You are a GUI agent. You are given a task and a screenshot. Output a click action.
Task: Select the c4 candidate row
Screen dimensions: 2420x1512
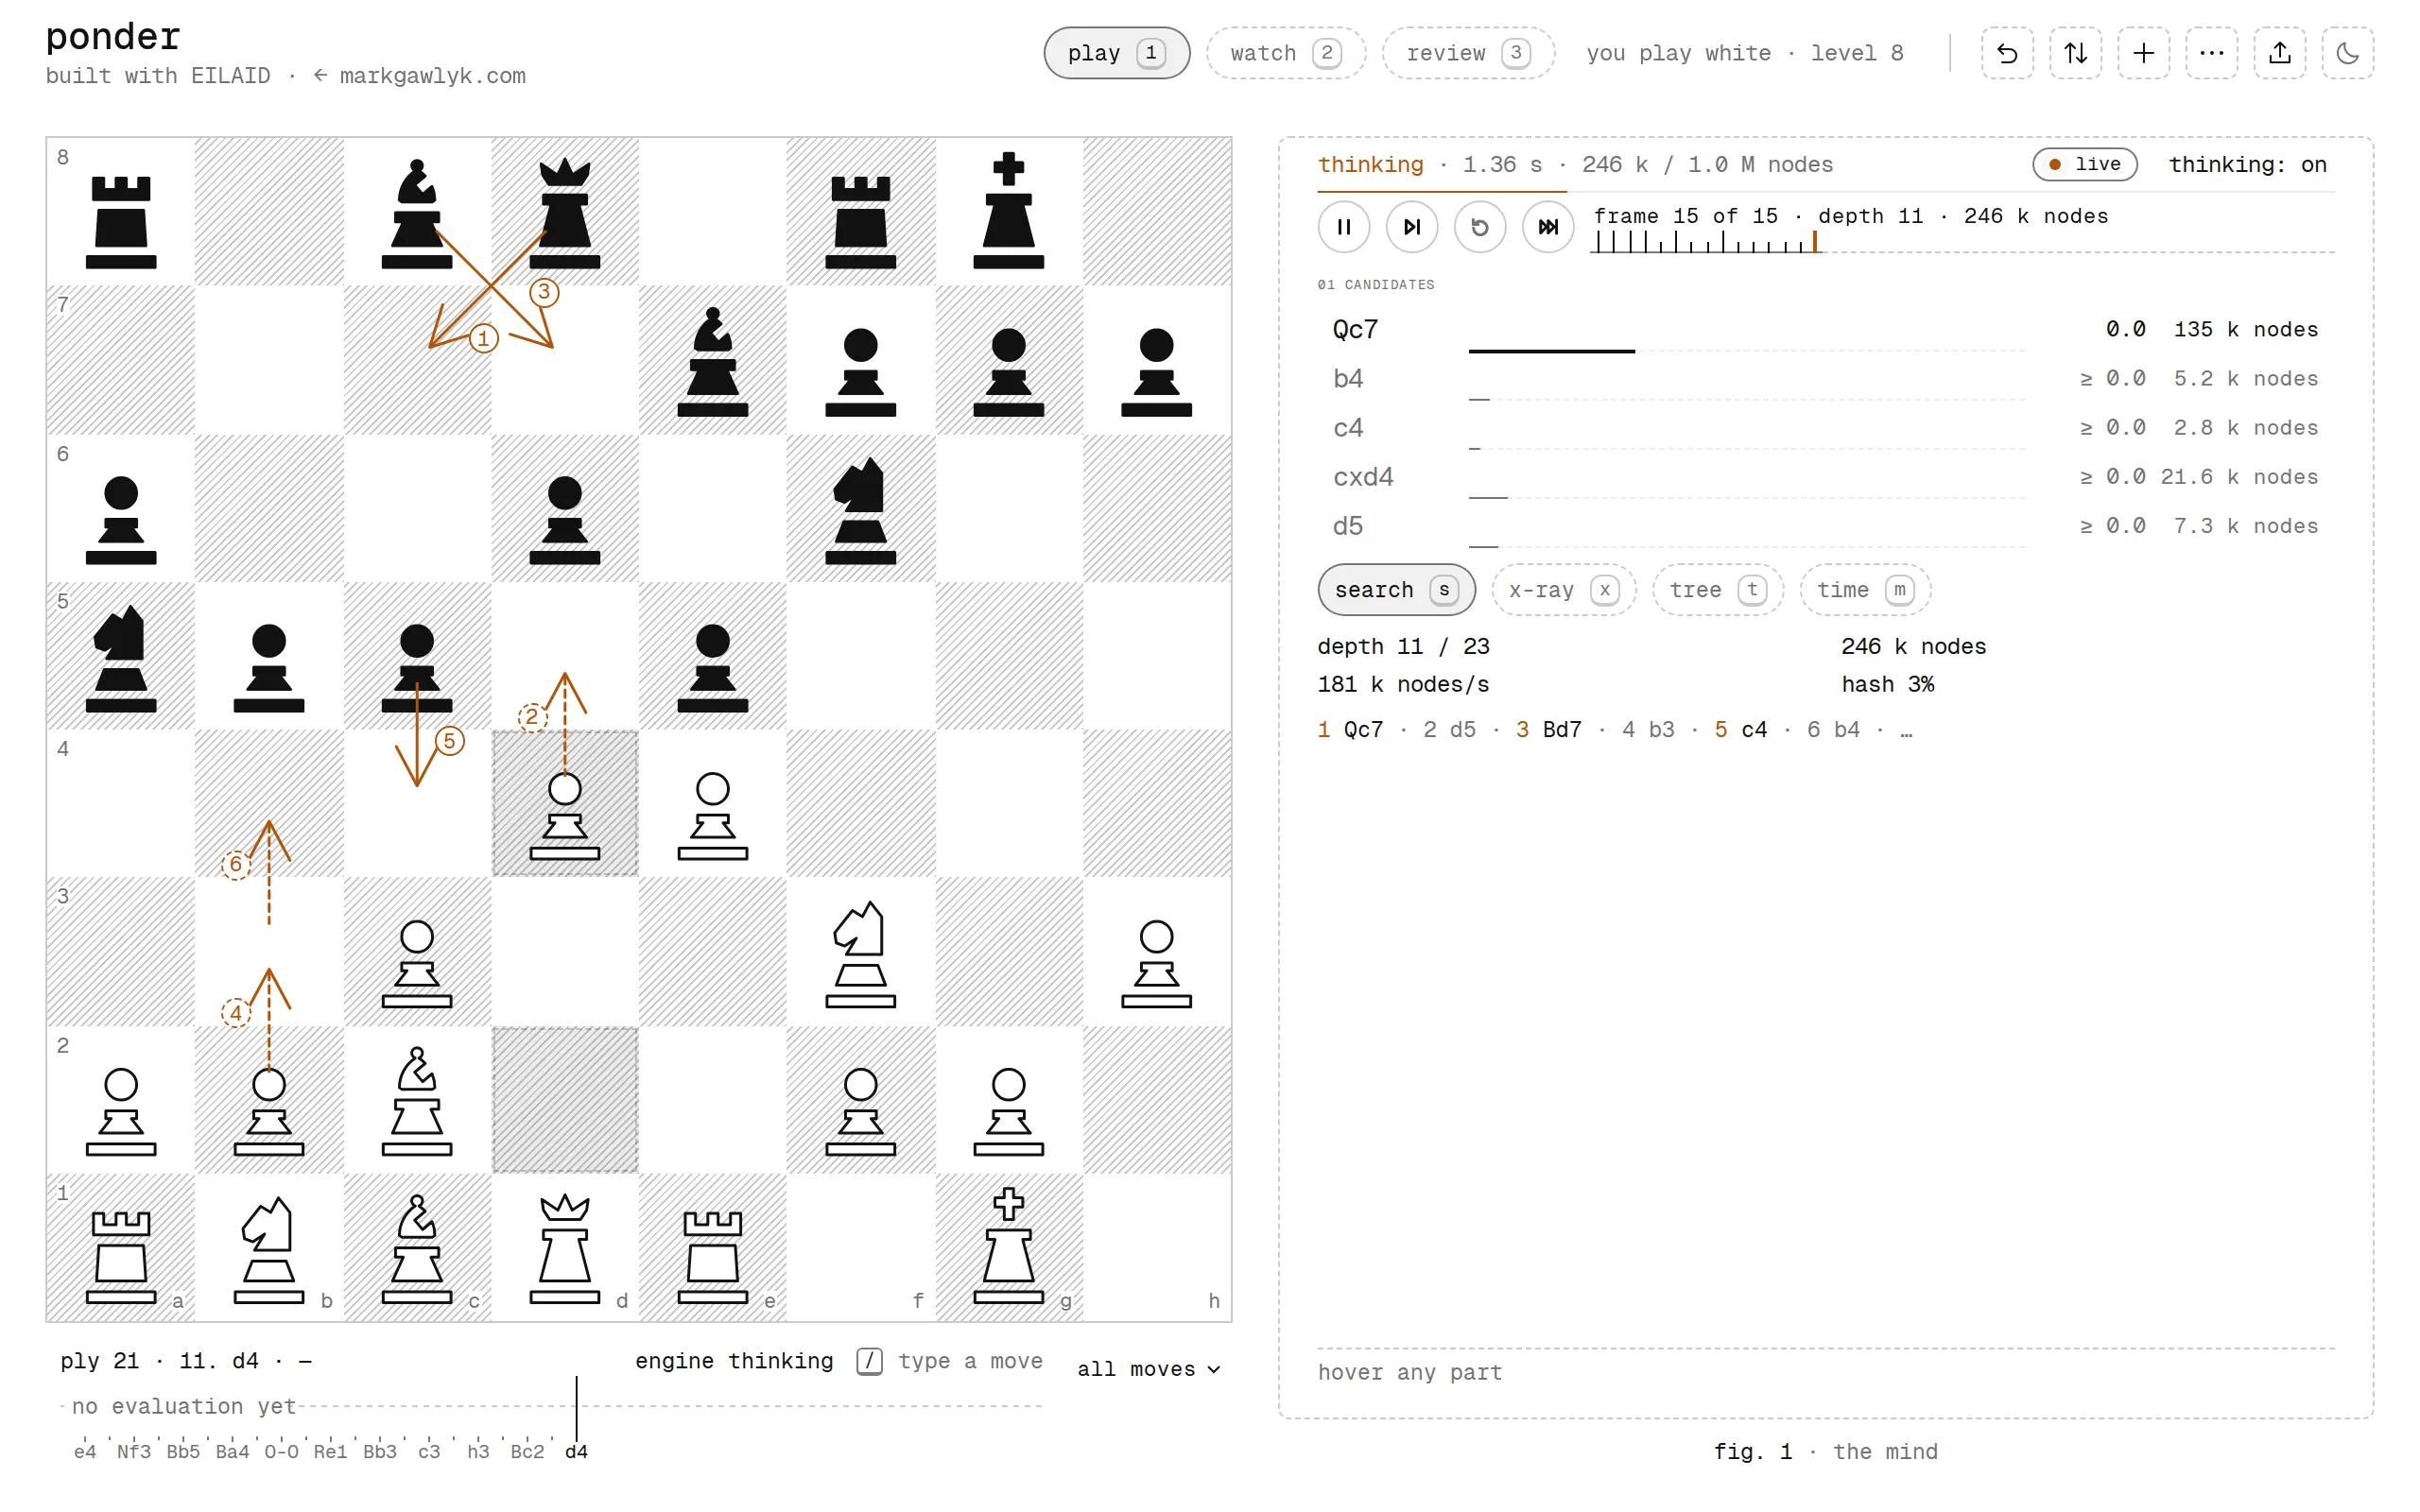pos(1826,429)
